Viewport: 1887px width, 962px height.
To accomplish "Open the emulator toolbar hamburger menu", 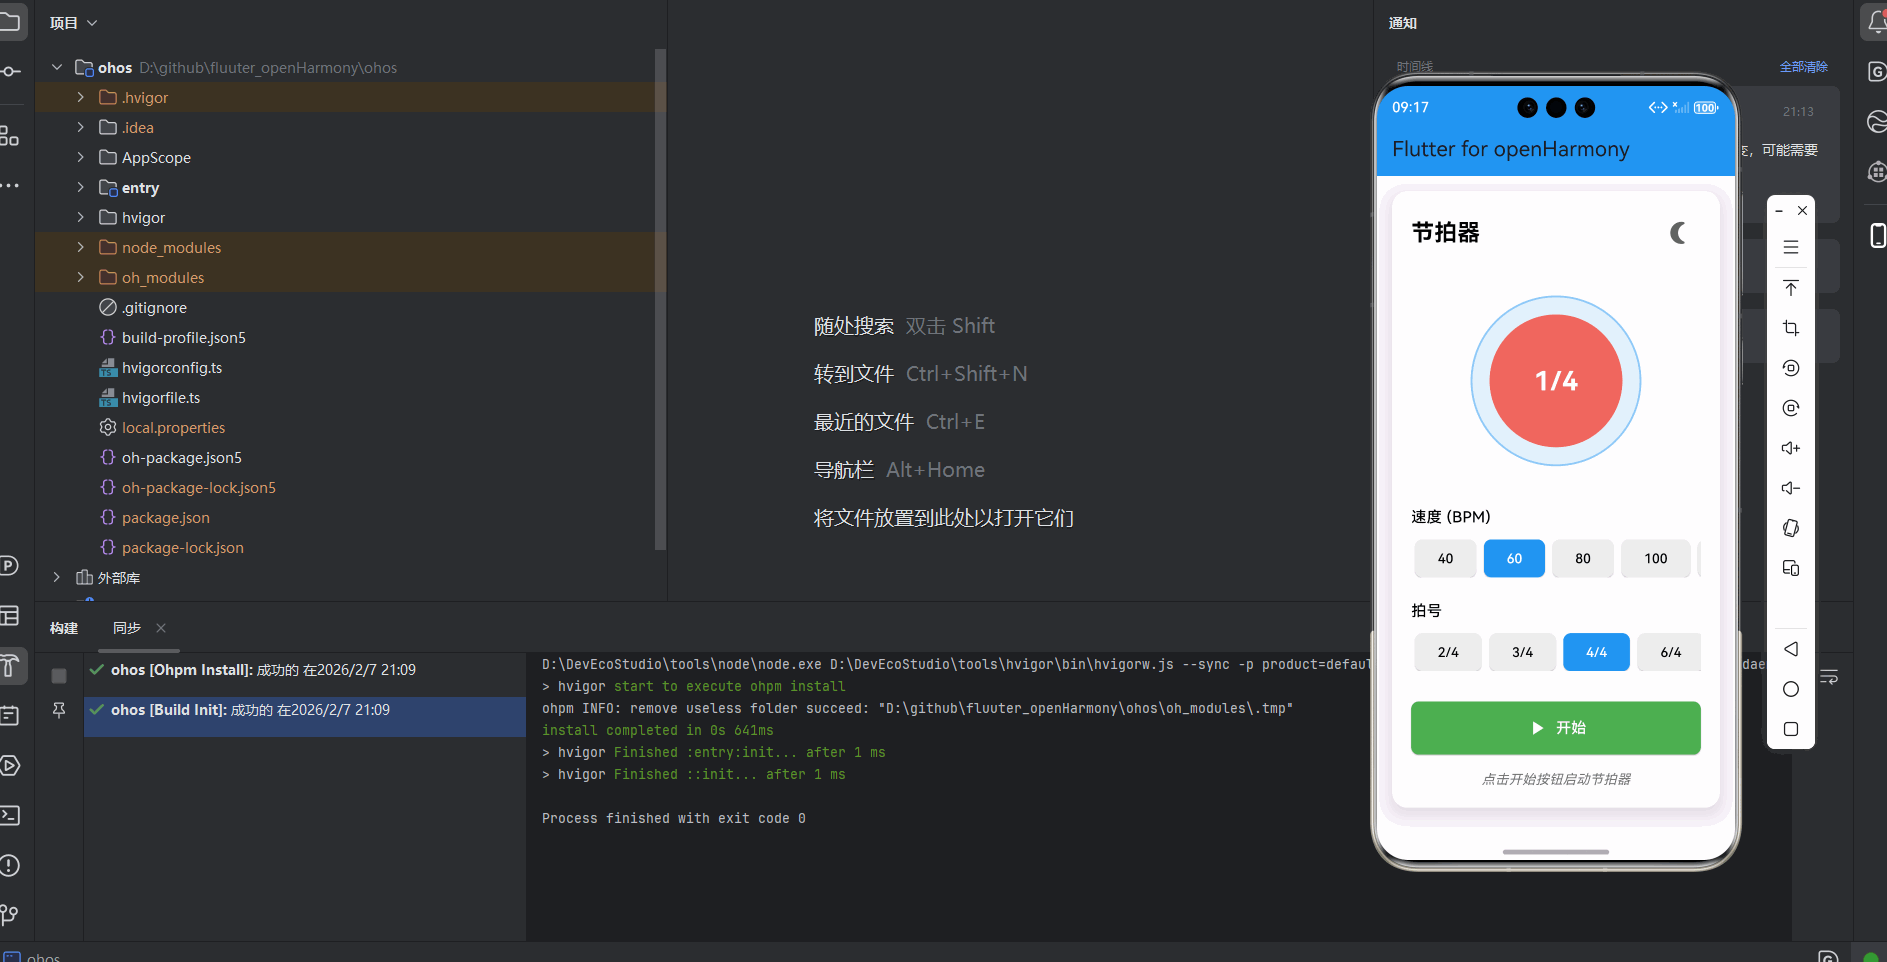I will 1791,247.
